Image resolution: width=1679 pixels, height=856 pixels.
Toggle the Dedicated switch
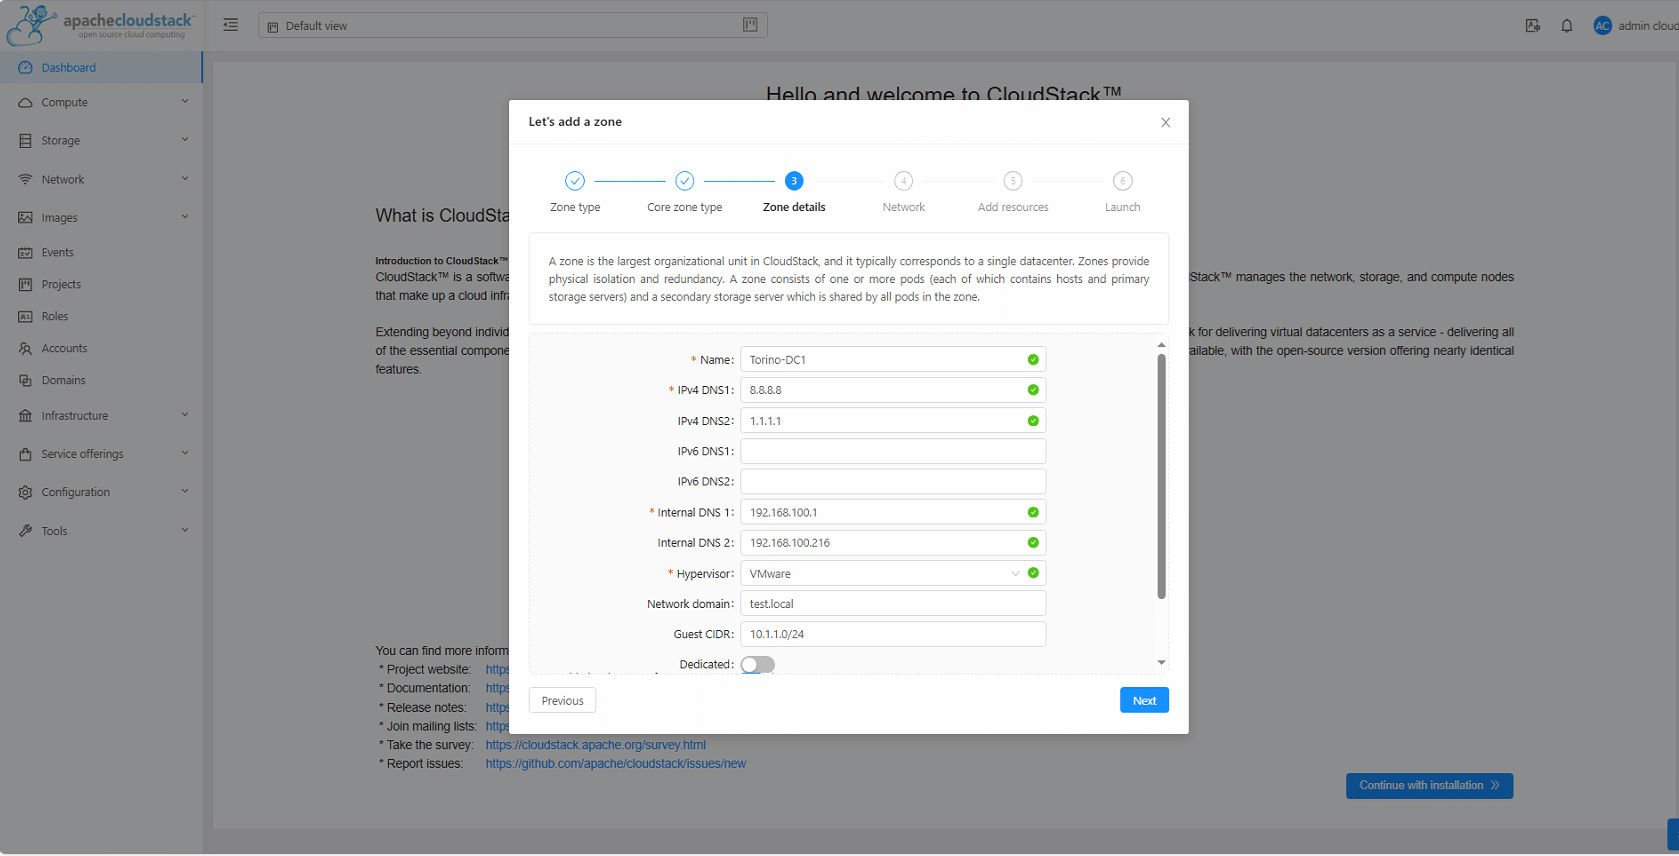[x=757, y=665]
